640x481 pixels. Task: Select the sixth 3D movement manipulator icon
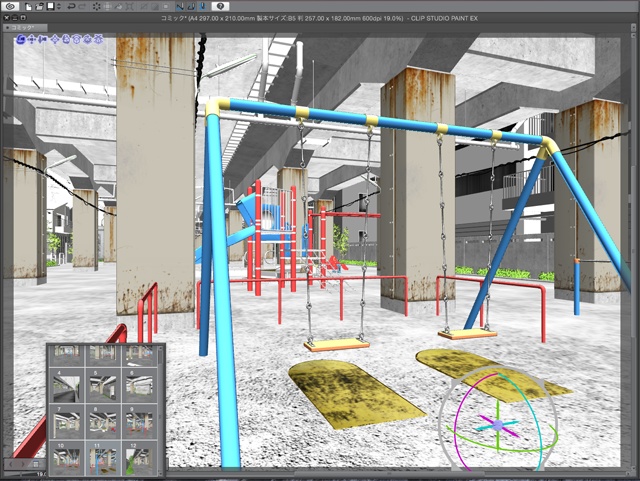(77, 39)
